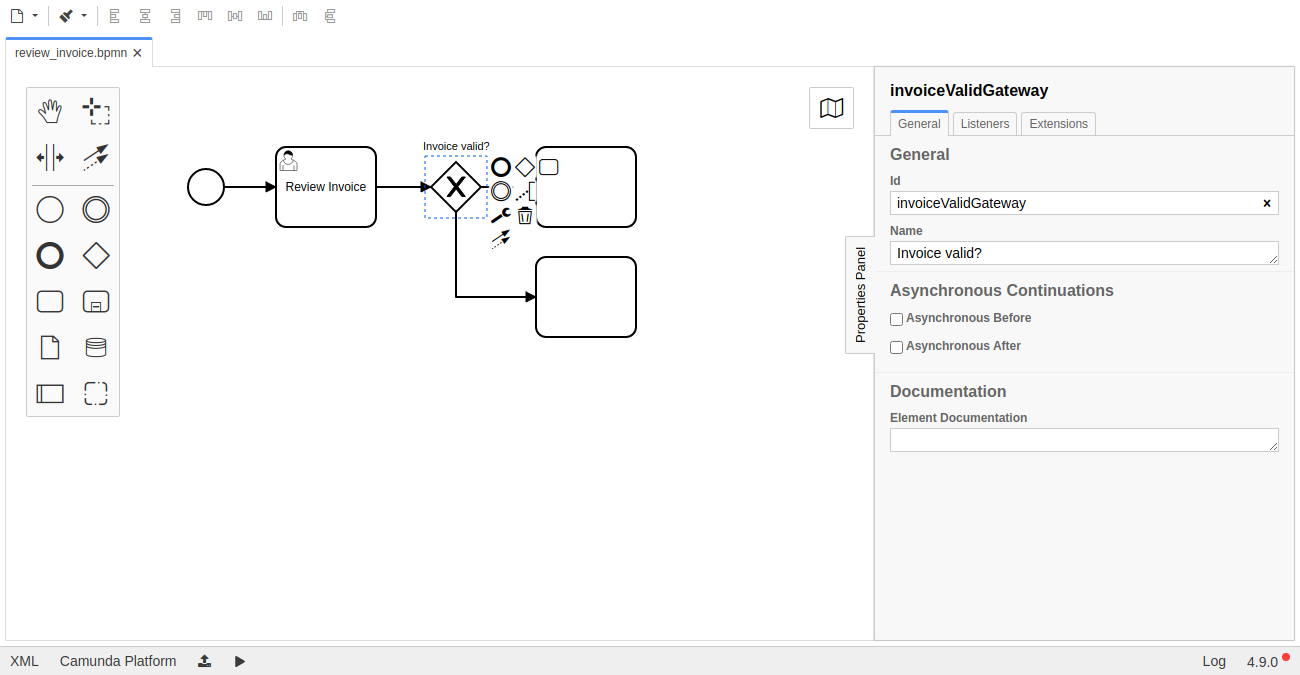Activate the lasso selection tool
1300x675 pixels.
[96, 111]
